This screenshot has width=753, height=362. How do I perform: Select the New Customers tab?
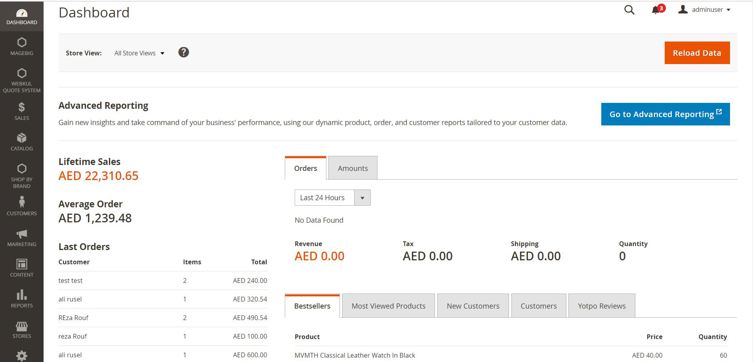(x=473, y=306)
